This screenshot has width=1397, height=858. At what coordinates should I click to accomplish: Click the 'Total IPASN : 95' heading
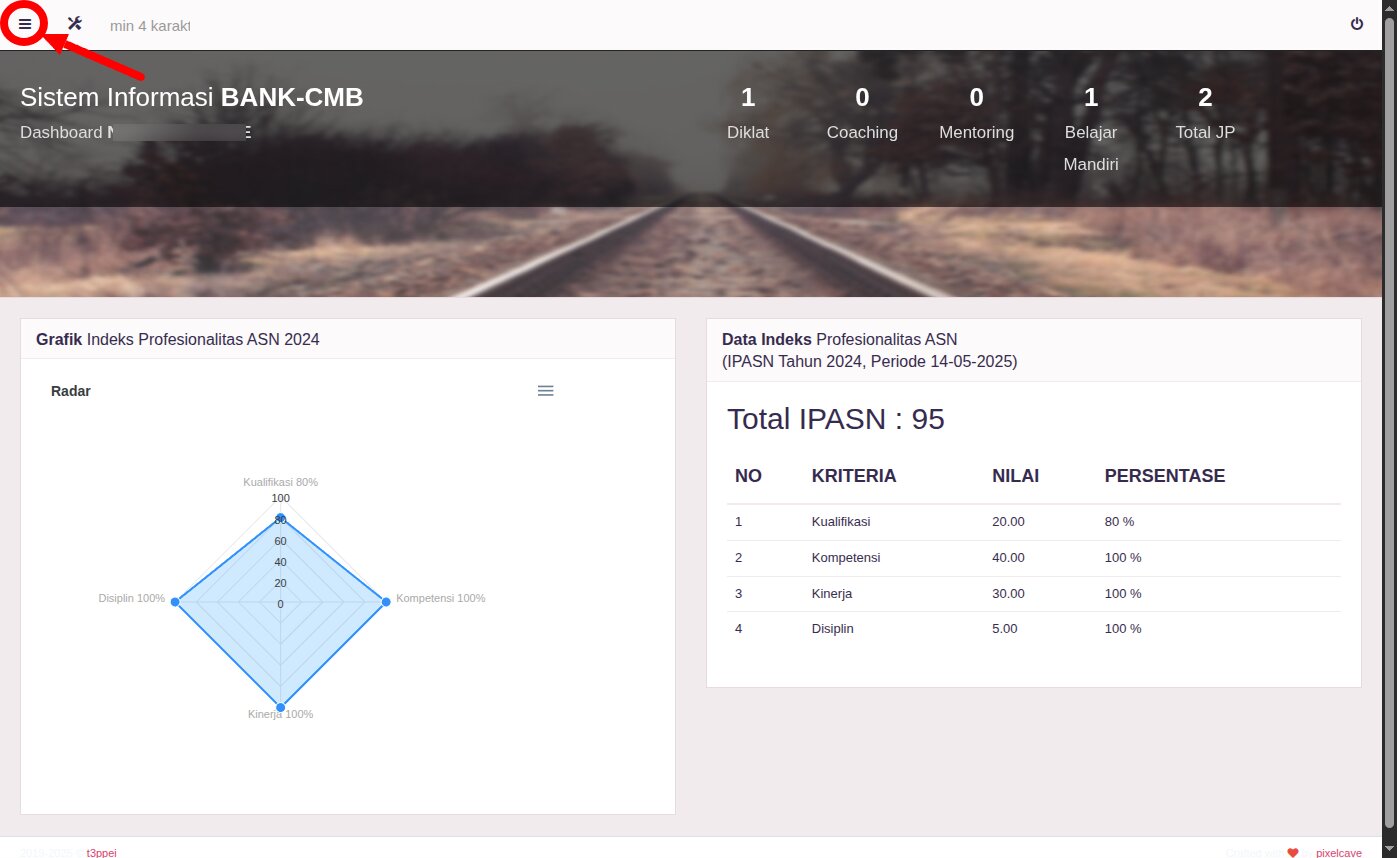[836, 419]
